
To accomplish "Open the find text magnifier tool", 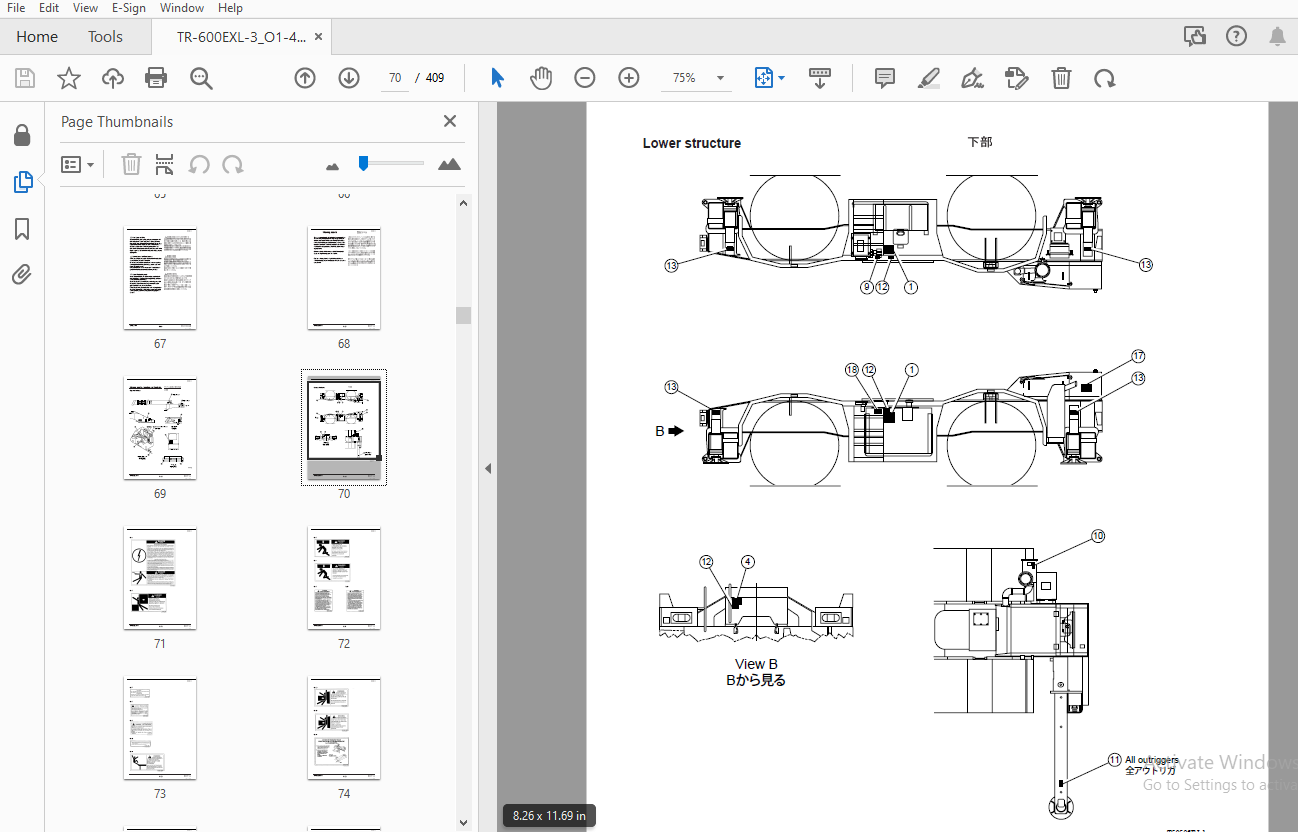I will [202, 78].
